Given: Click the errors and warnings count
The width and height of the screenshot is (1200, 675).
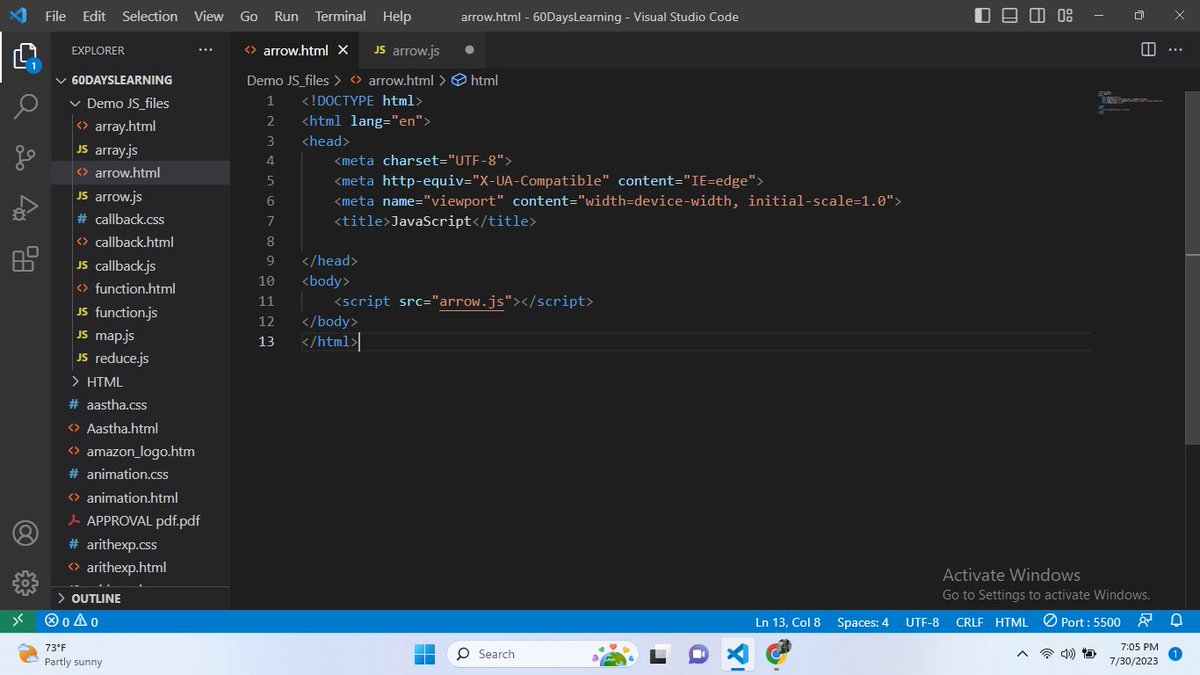Looking at the screenshot, I should pyautogui.click(x=71, y=621).
